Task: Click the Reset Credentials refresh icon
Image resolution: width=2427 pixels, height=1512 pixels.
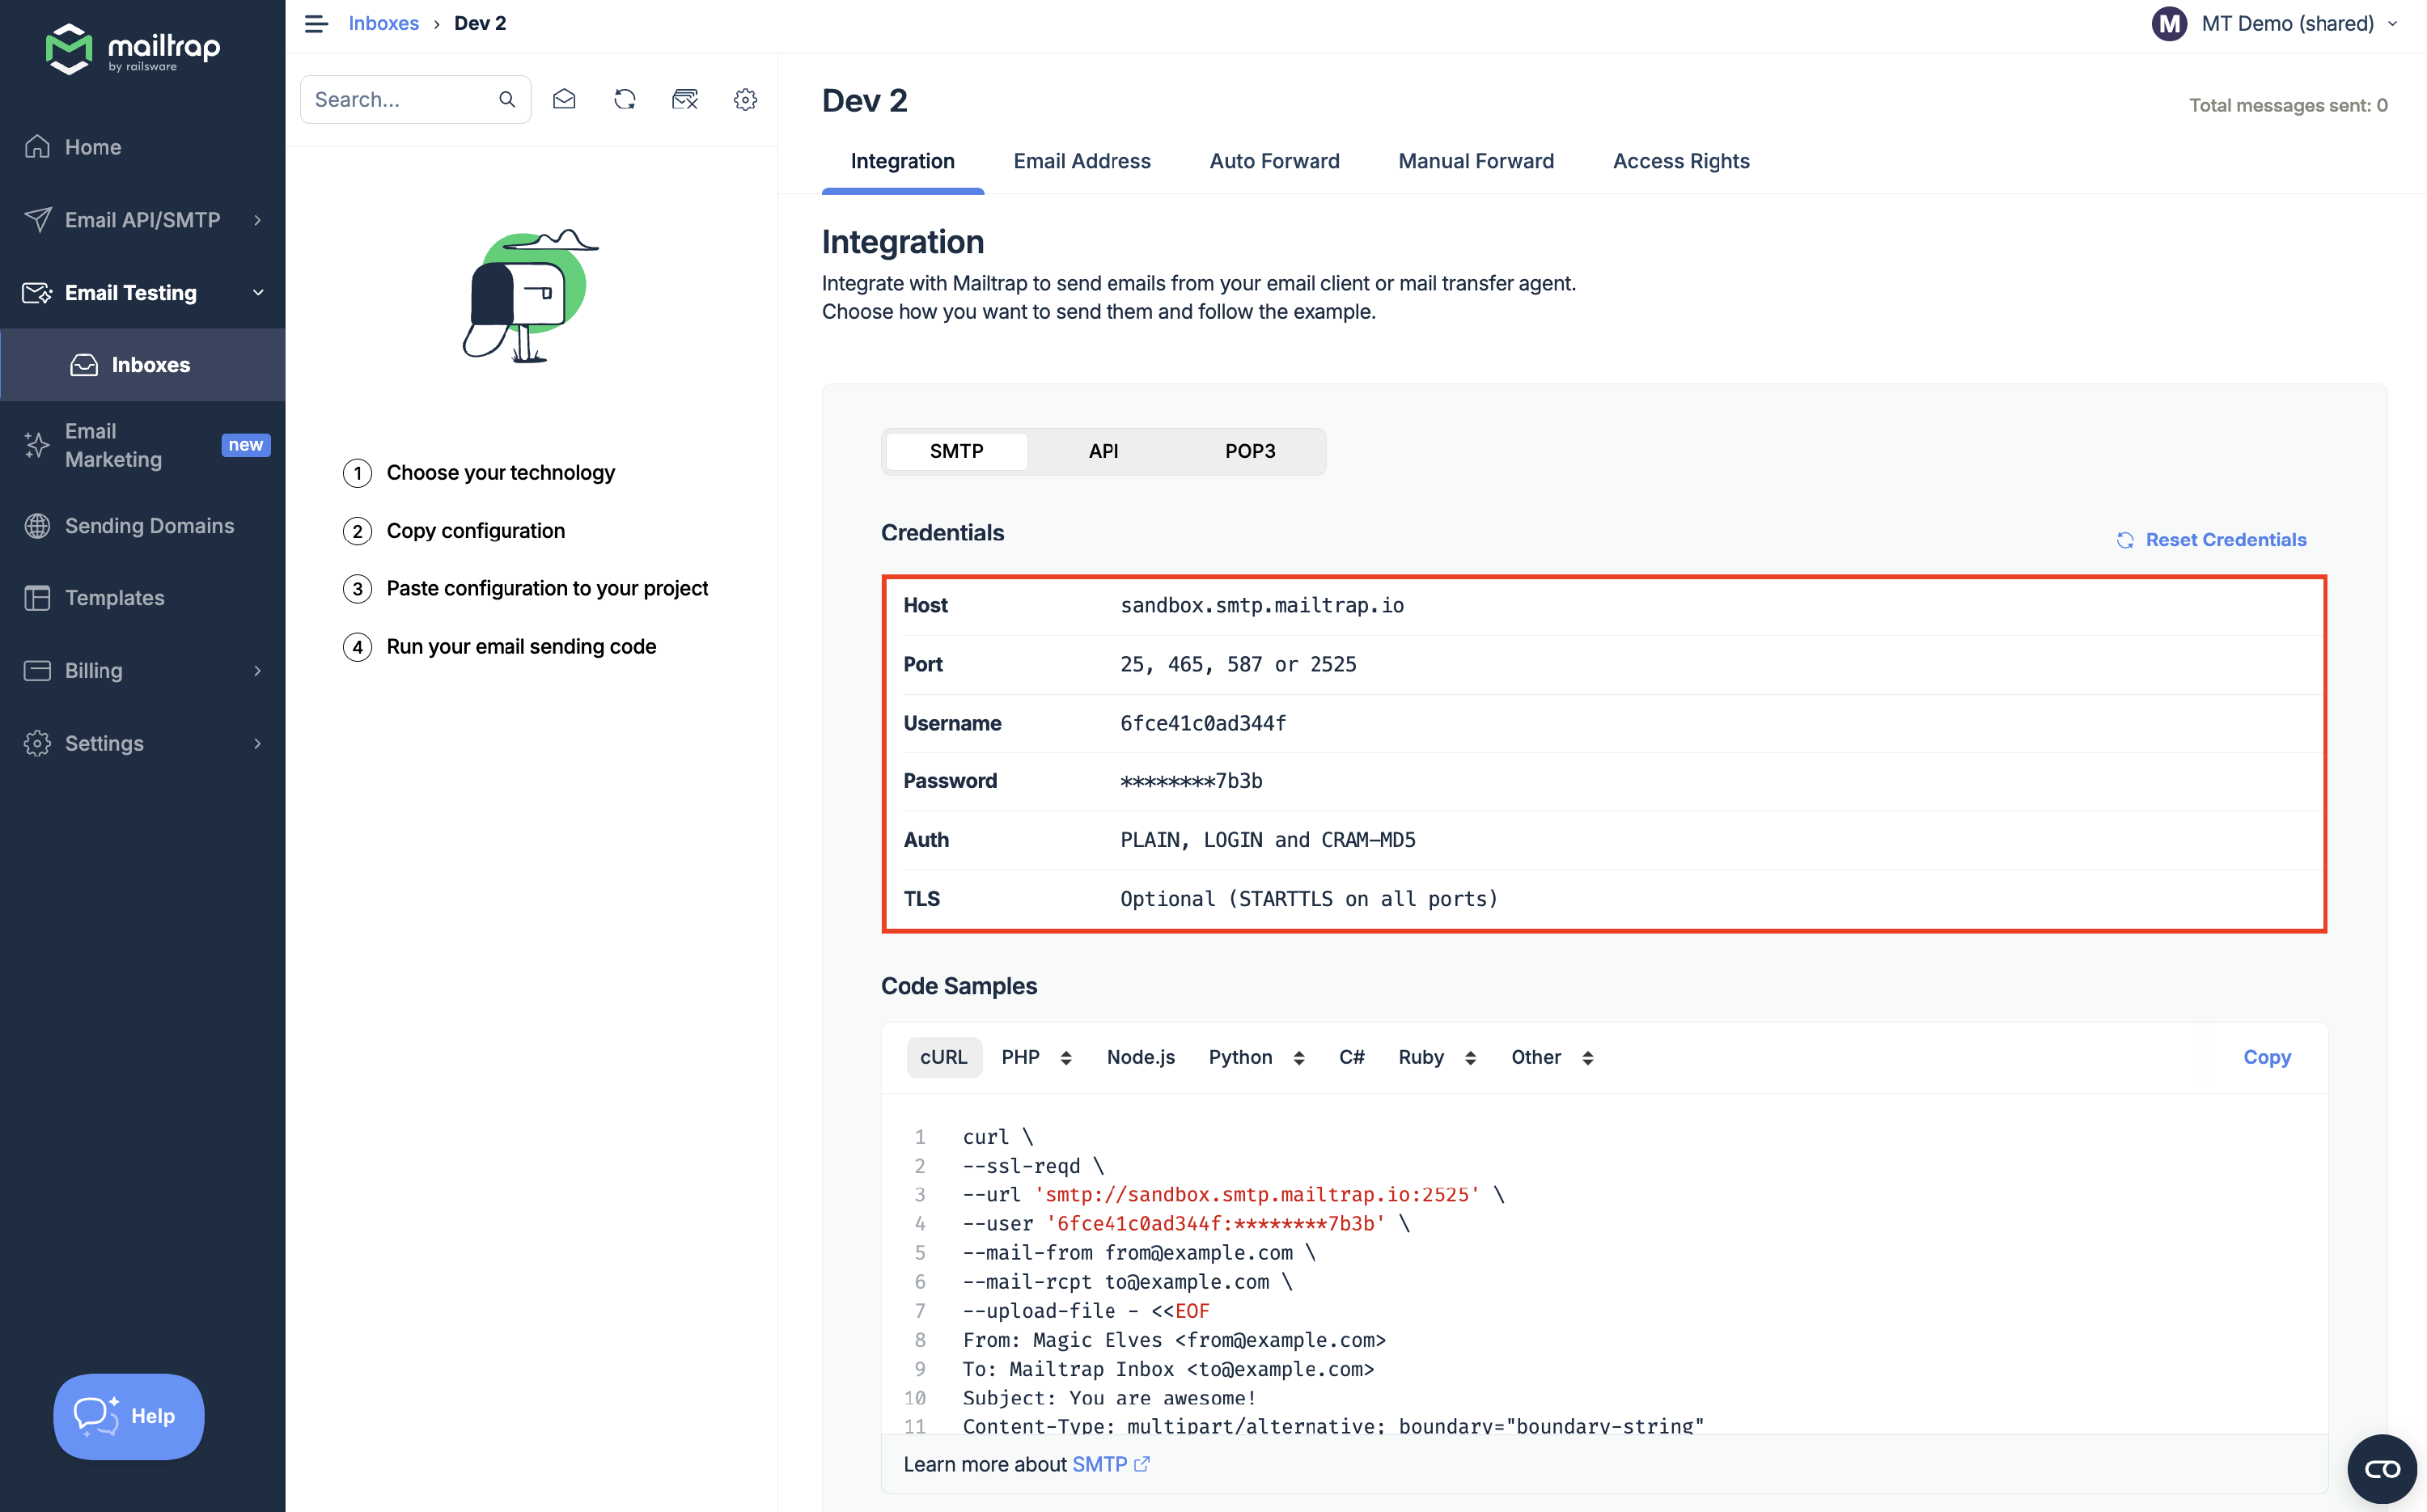Action: click(2125, 540)
